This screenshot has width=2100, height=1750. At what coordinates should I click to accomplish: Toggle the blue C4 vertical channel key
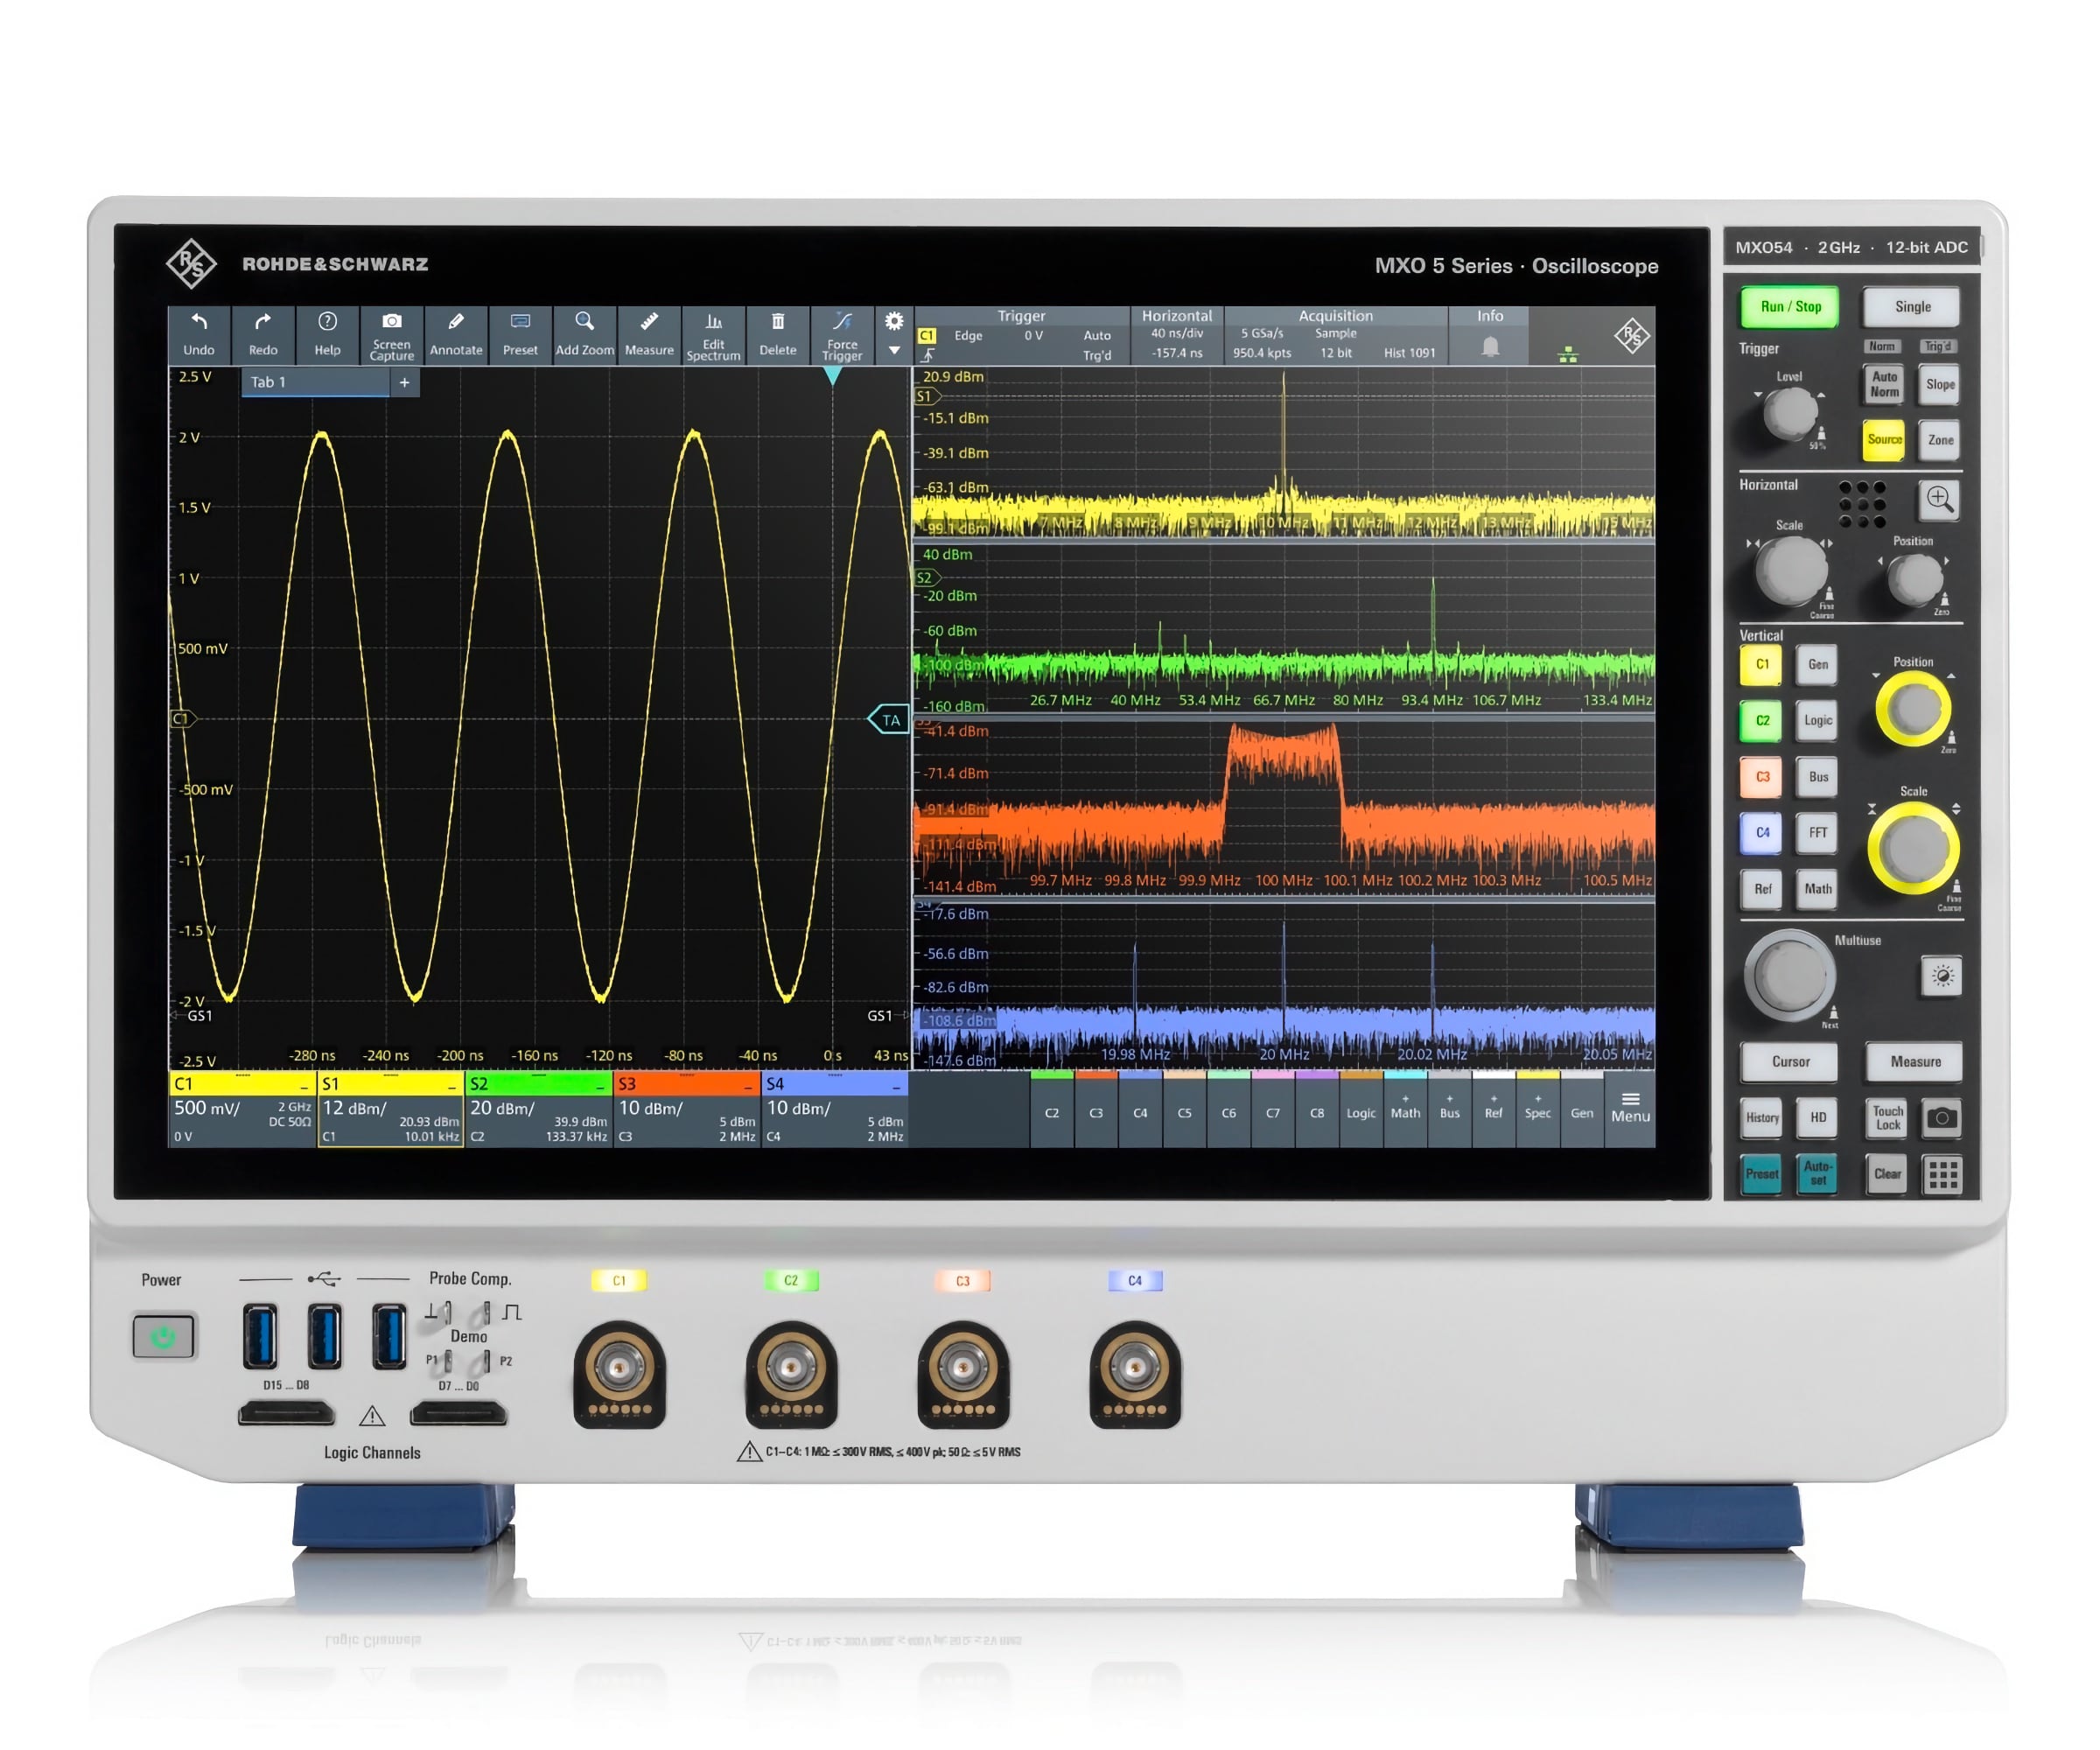point(1761,832)
